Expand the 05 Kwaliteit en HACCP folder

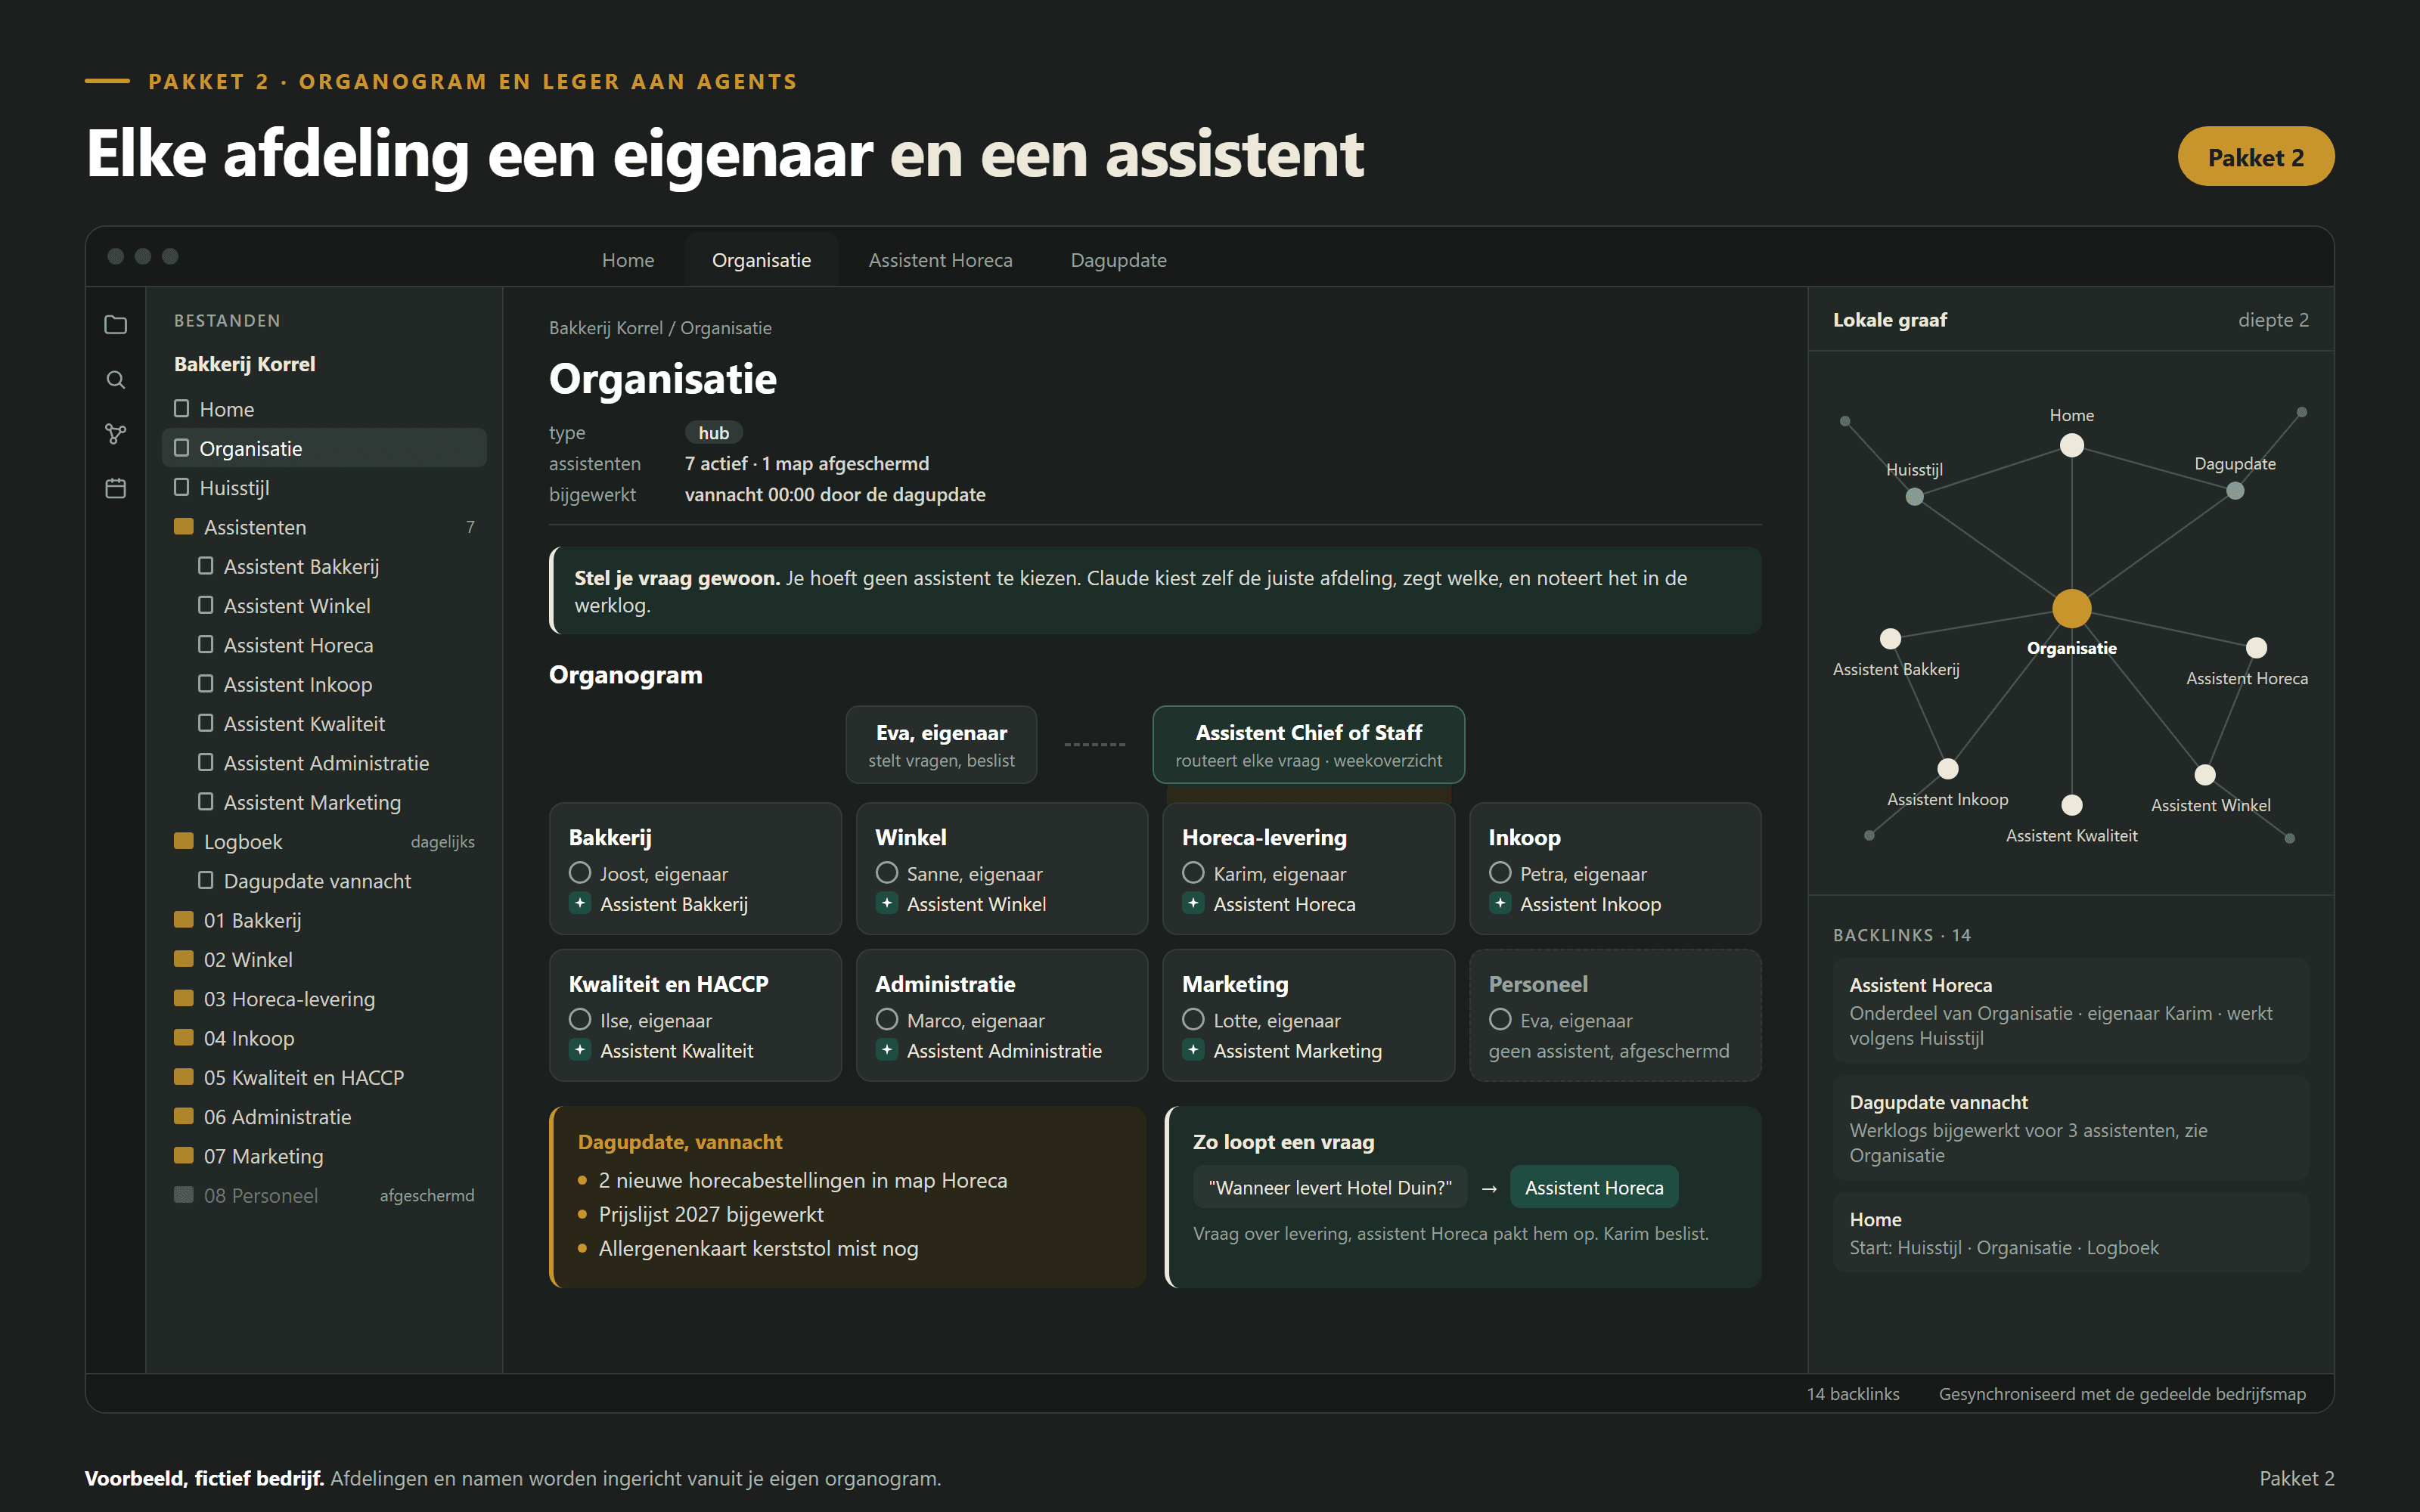pyautogui.click(x=324, y=1078)
